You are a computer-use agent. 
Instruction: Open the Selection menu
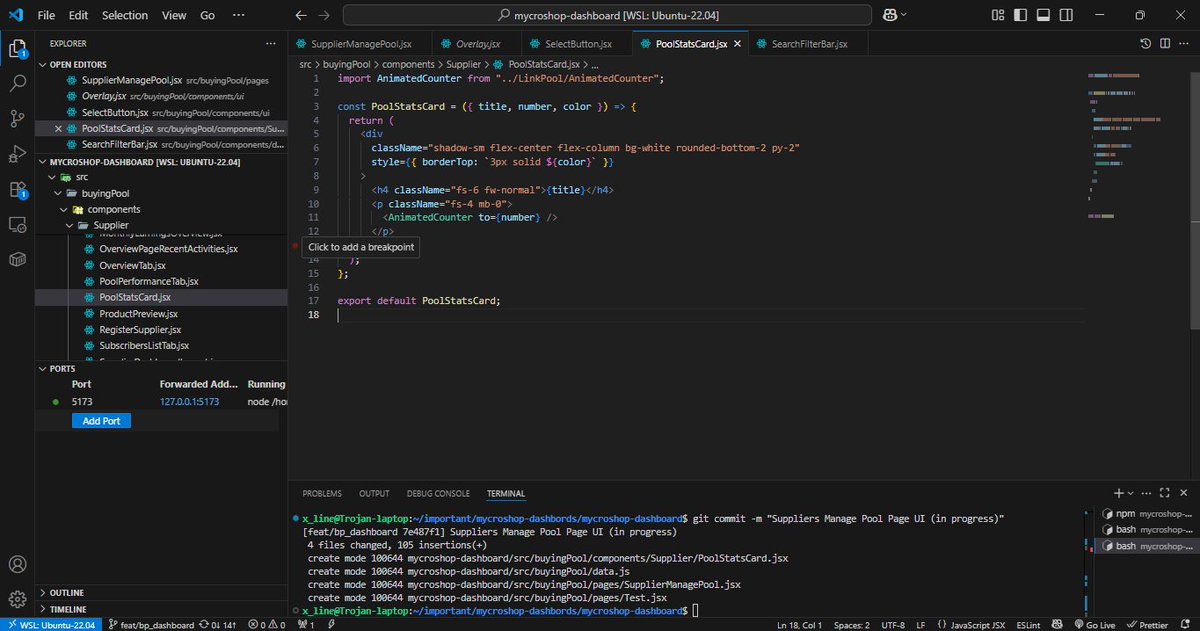pos(125,16)
